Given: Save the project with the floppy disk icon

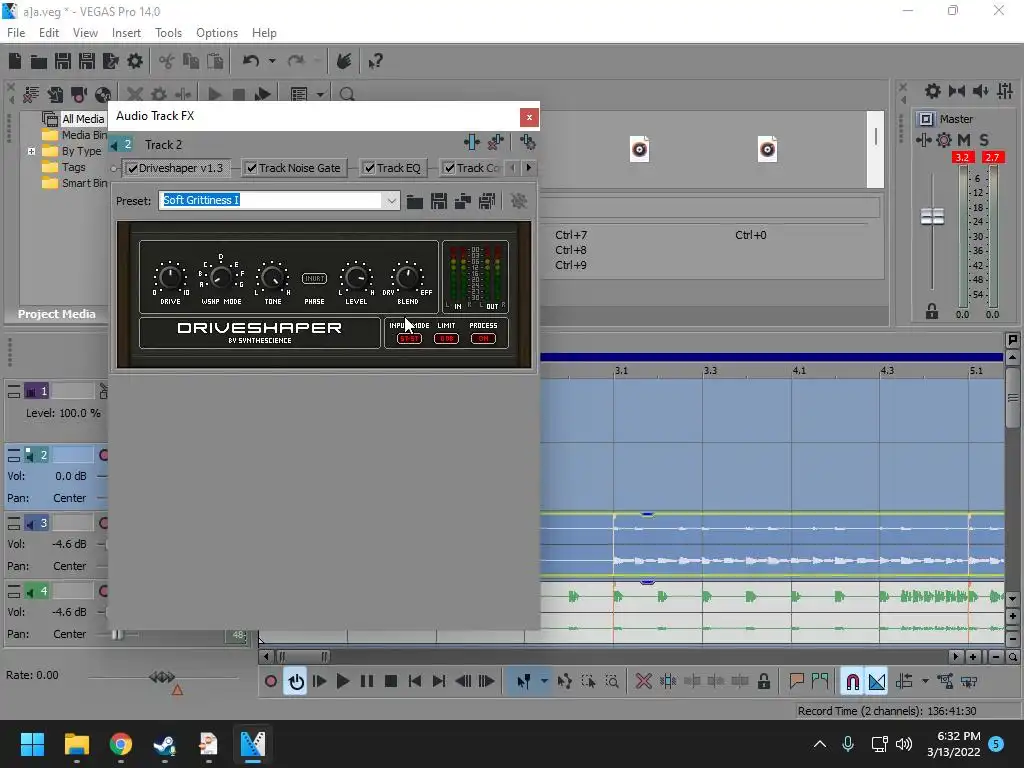Looking at the screenshot, I should tap(63, 61).
